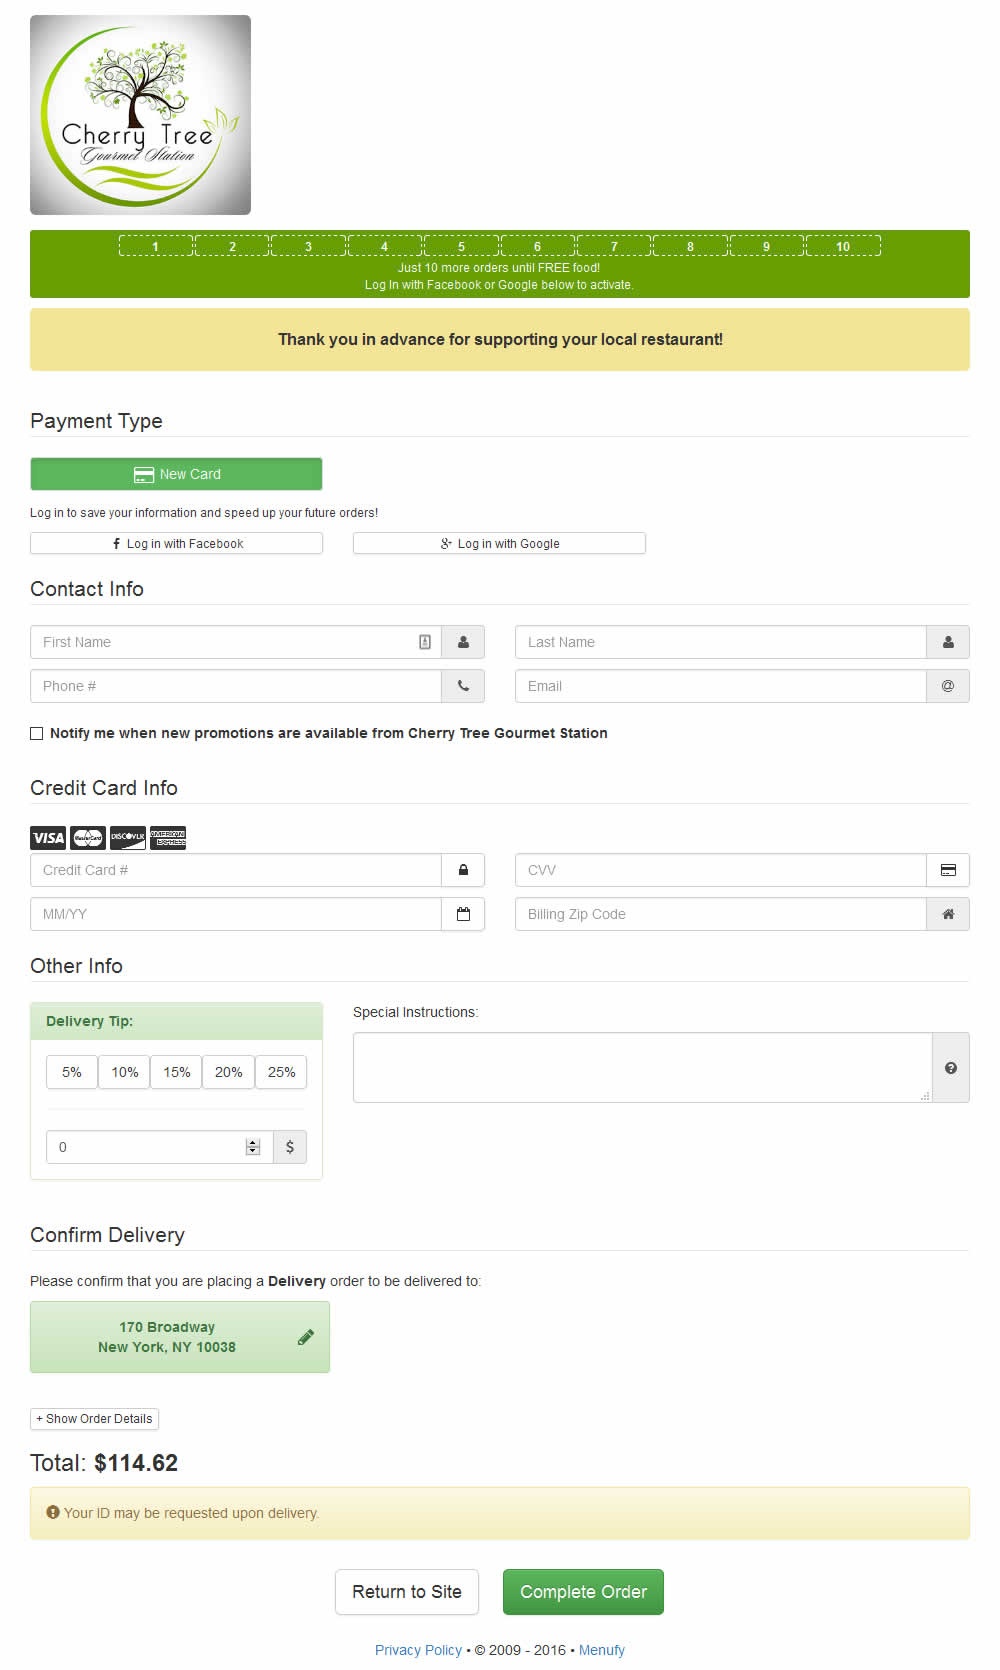
Task: Click the help question mark for Special Instructions
Action: point(950,1068)
